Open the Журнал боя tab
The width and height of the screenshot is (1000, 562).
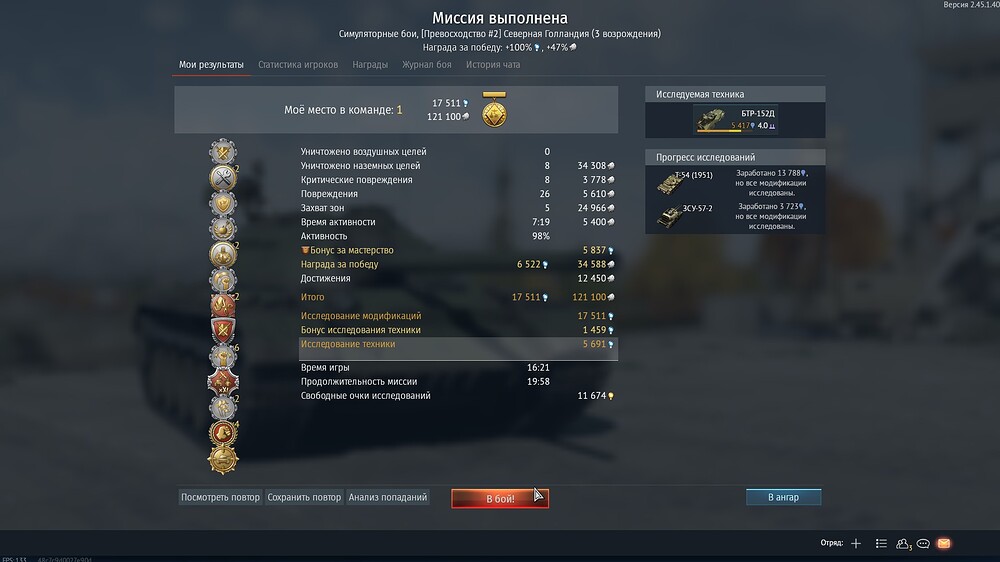tap(427, 64)
